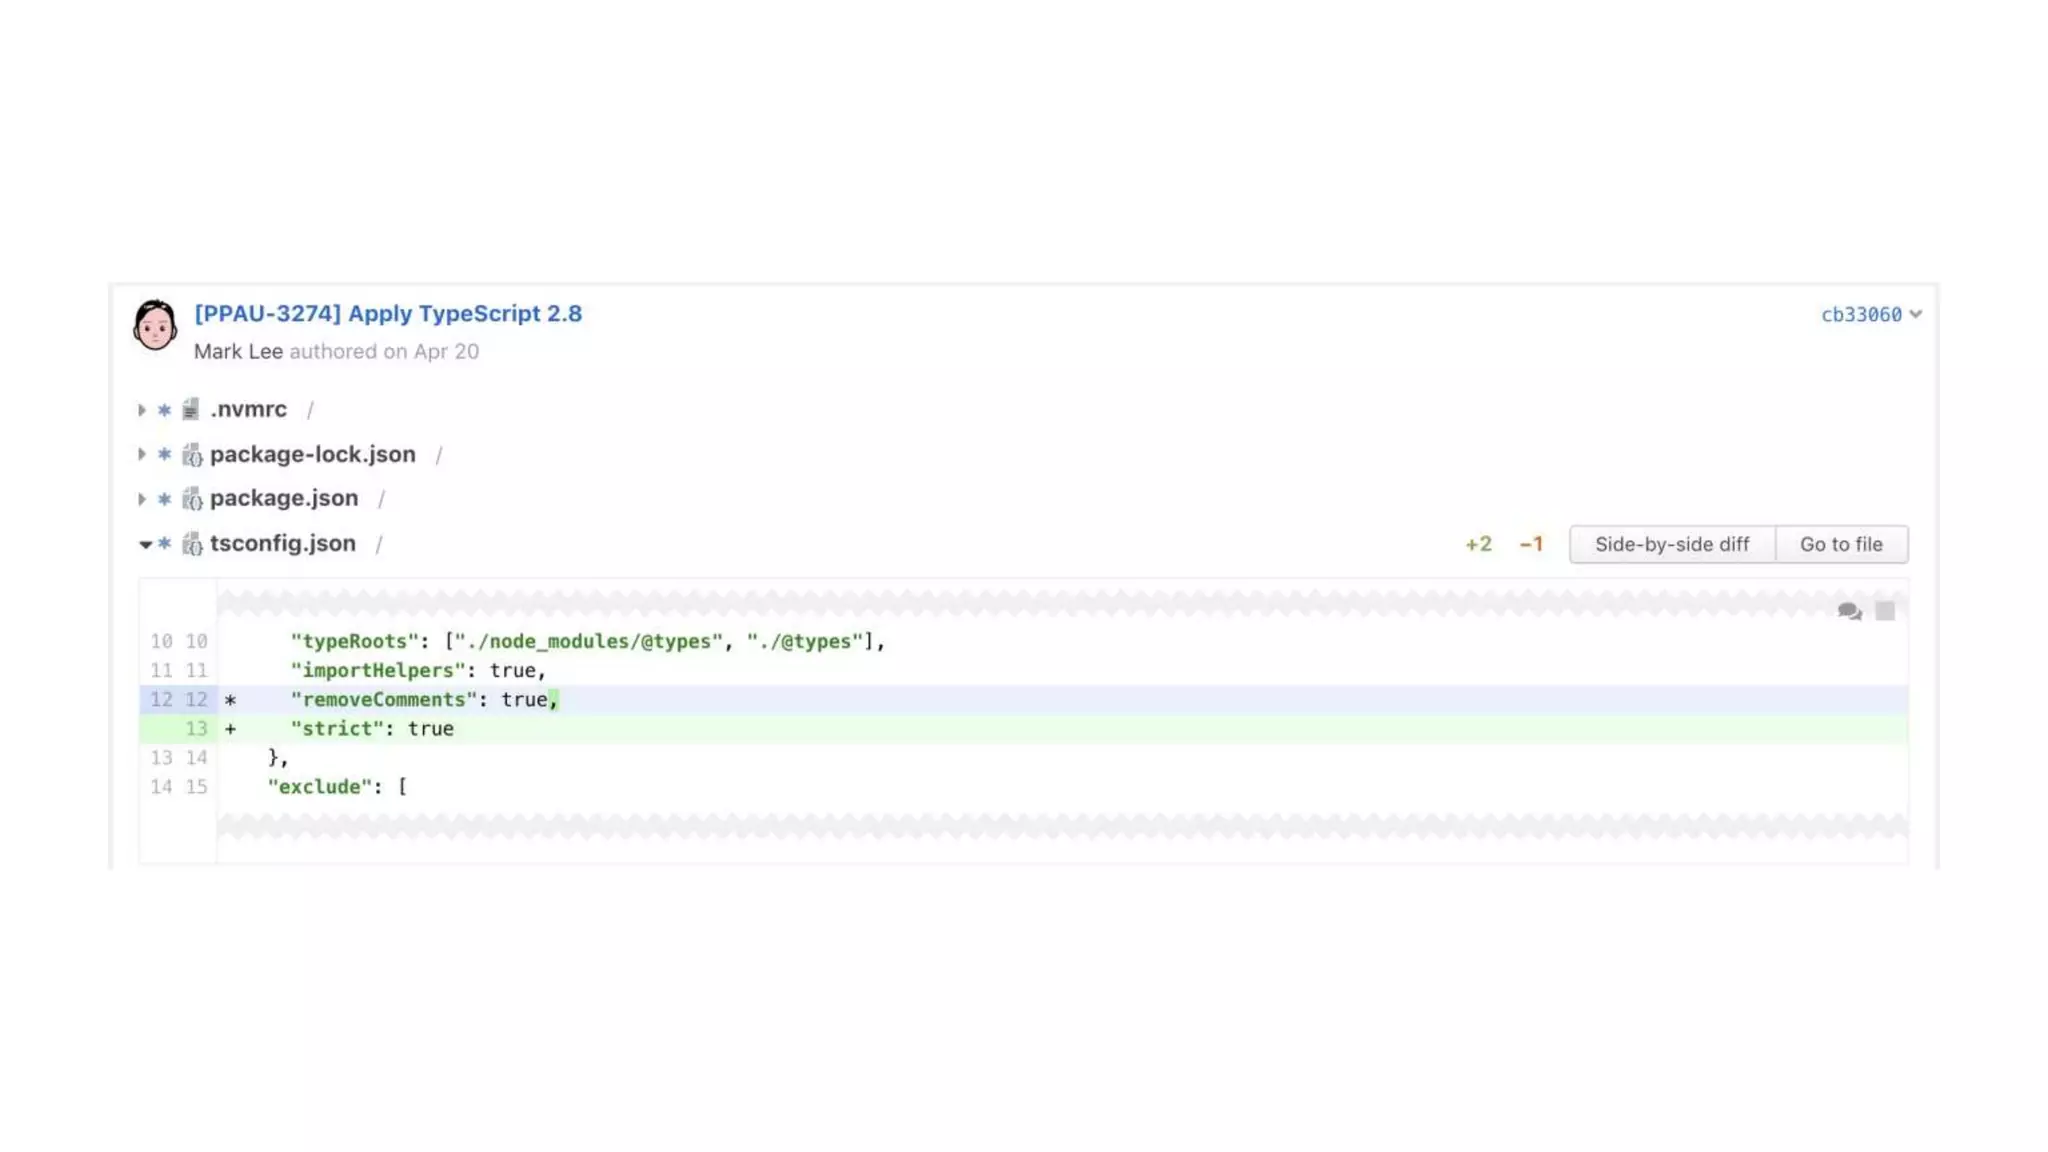The image size is (2048, 1152).
Task: Expand the .nvmrc file diff
Action: tap(142, 410)
